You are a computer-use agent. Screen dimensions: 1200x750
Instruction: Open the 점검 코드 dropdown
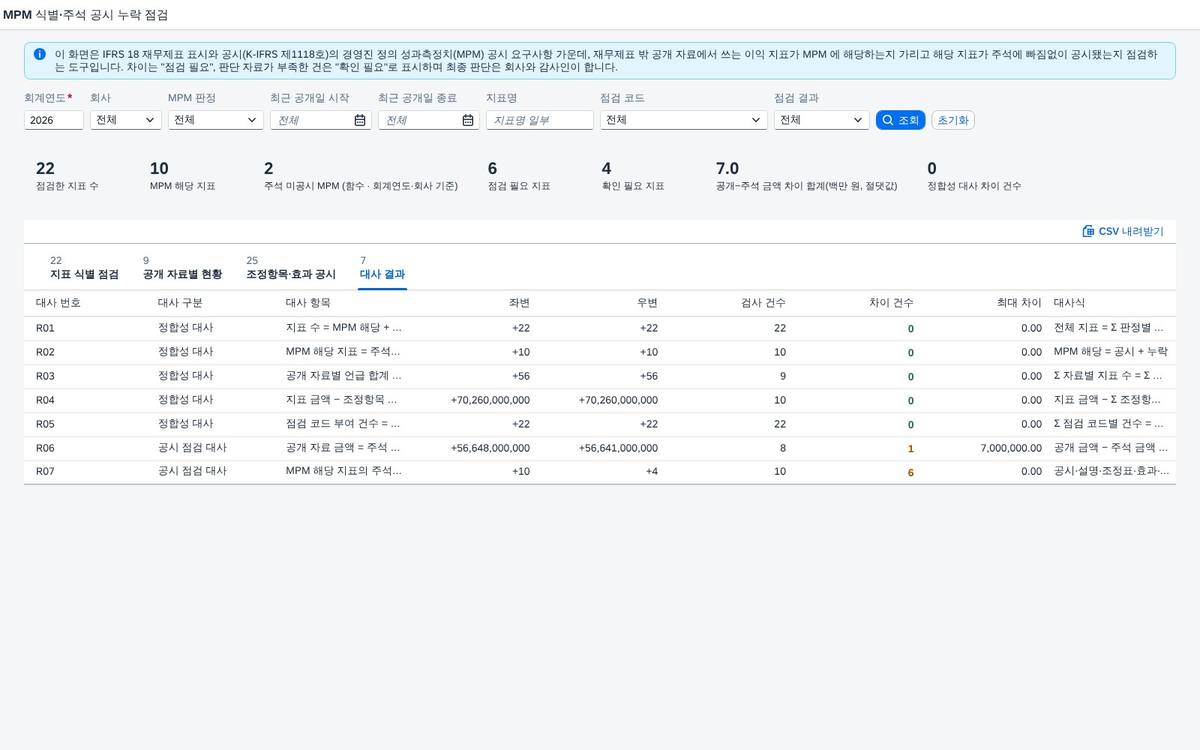point(684,120)
